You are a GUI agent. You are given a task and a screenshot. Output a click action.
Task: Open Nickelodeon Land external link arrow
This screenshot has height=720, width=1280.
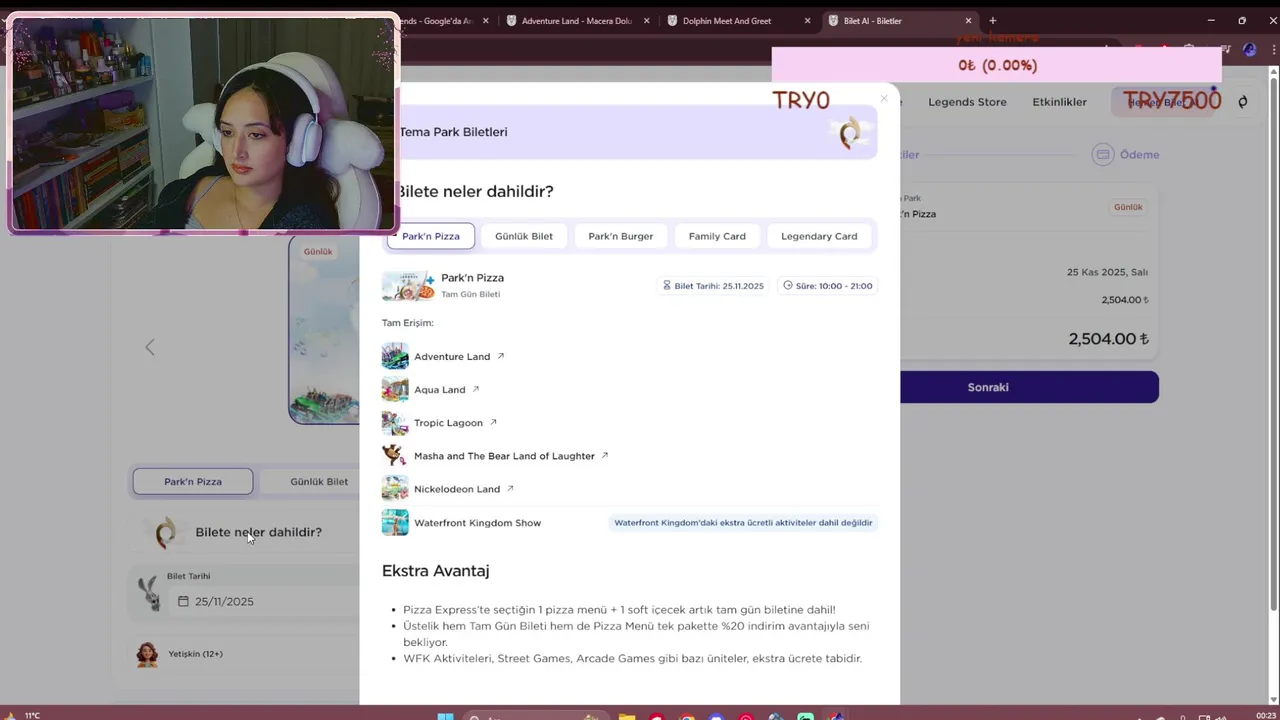[x=510, y=488]
